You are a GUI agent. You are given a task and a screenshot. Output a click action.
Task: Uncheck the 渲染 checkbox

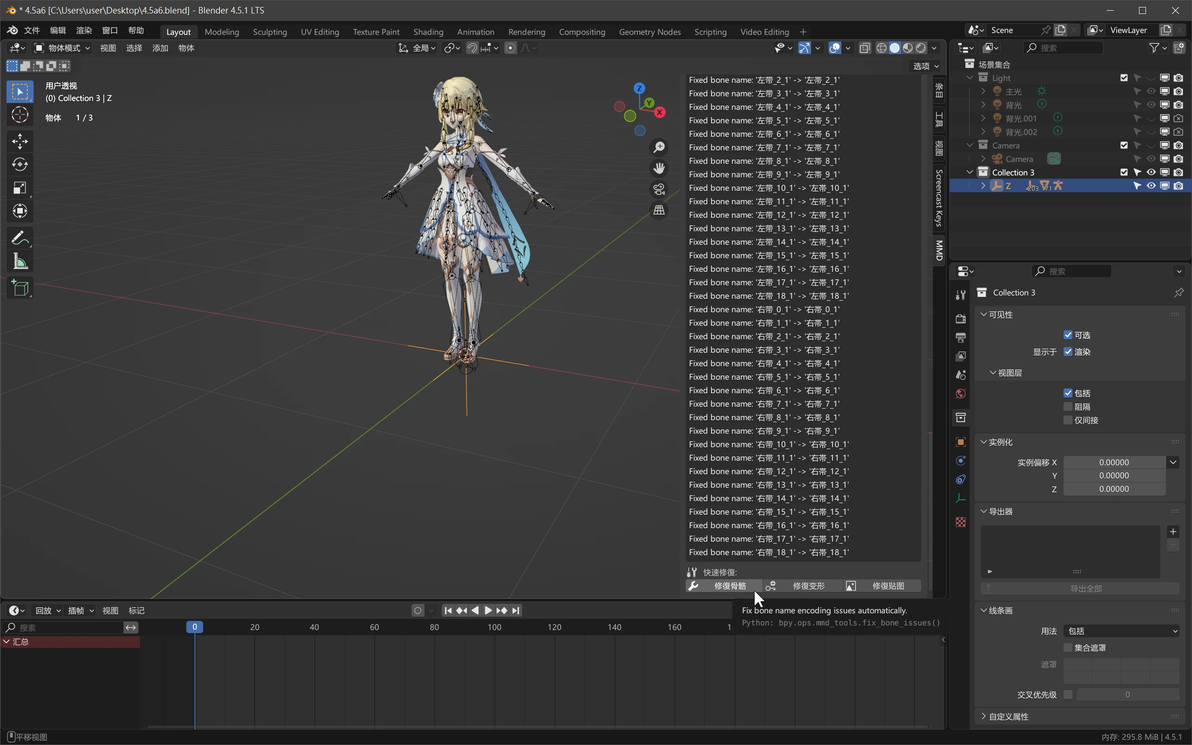coord(1068,352)
